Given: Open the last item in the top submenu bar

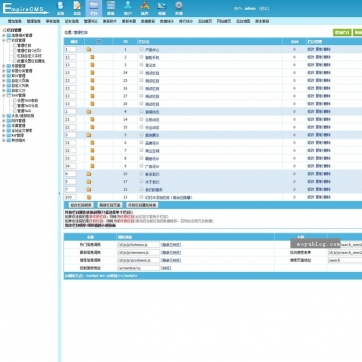Looking at the screenshot, I should pos(262,21).
